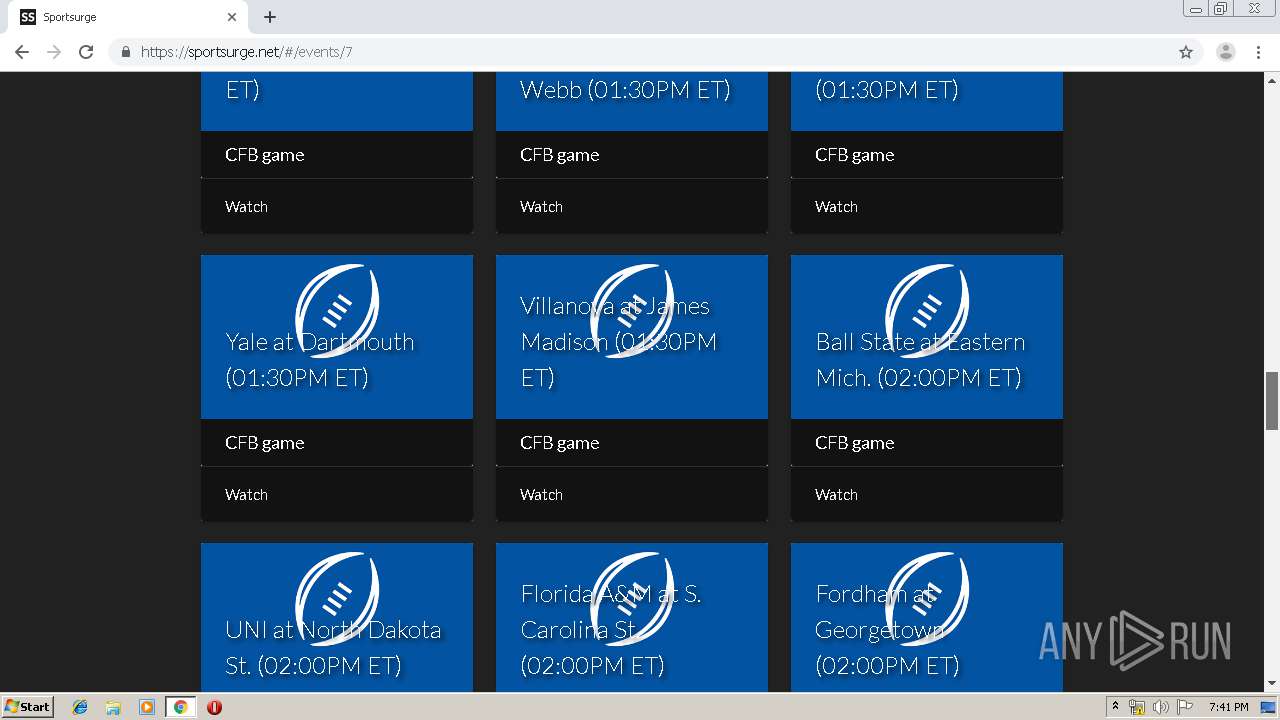Image resolution: width=1280 pixels, height=720 pixels.
Task: Open the Action Center flag icon
Action: point(1185,707)
